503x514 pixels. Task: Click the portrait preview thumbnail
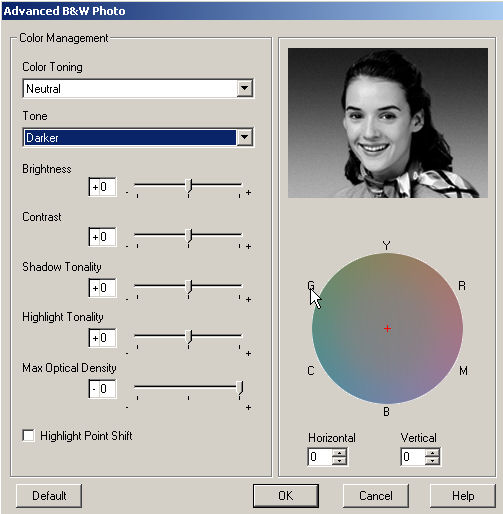click(388, 123)
